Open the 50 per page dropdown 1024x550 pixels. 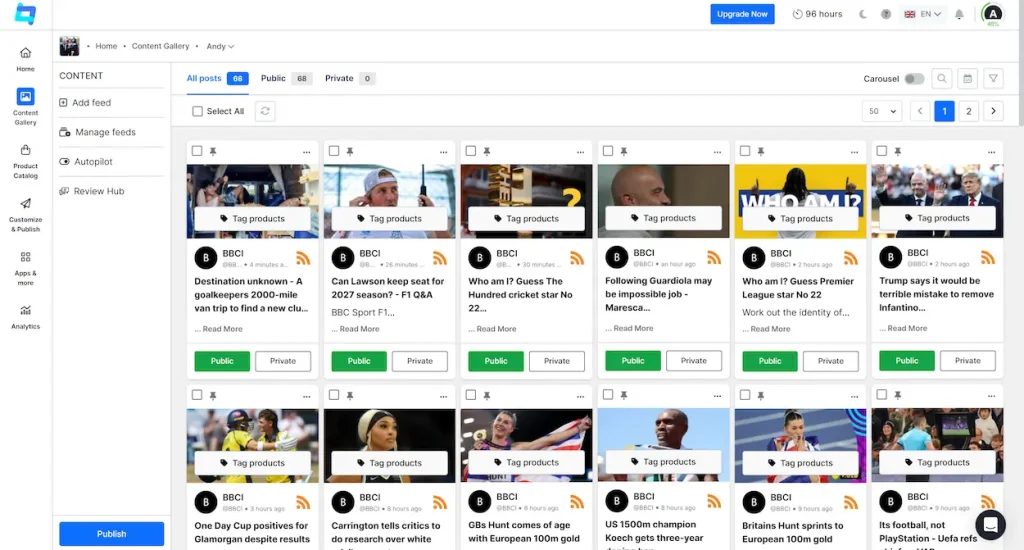pos(882,111)
